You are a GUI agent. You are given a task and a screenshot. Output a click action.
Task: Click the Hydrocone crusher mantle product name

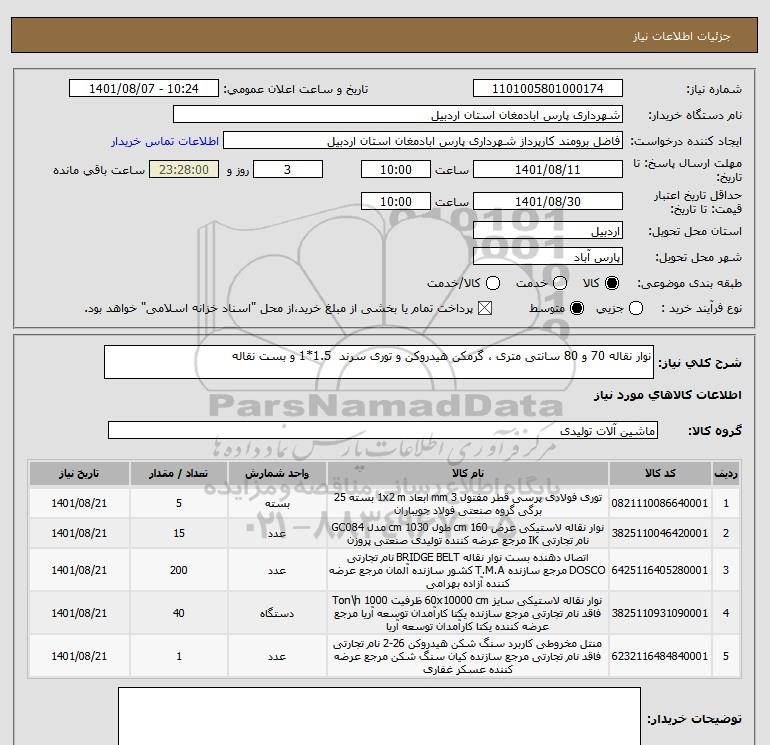click(468, 656)
